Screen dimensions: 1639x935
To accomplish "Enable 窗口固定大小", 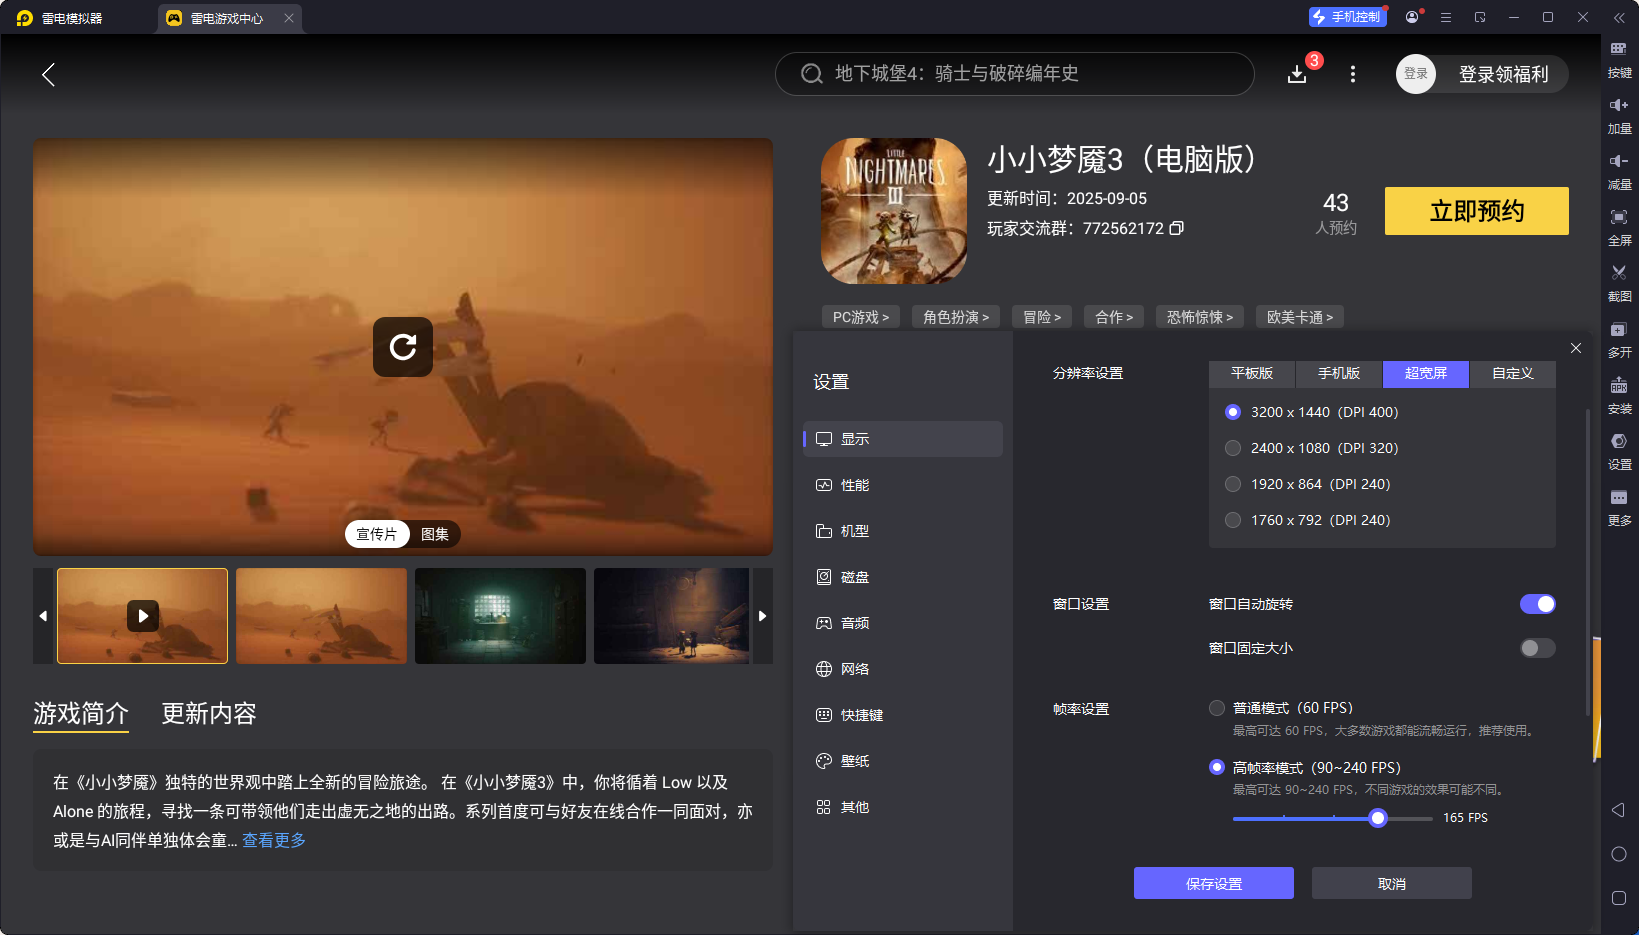I will [x=1535, y=648].
